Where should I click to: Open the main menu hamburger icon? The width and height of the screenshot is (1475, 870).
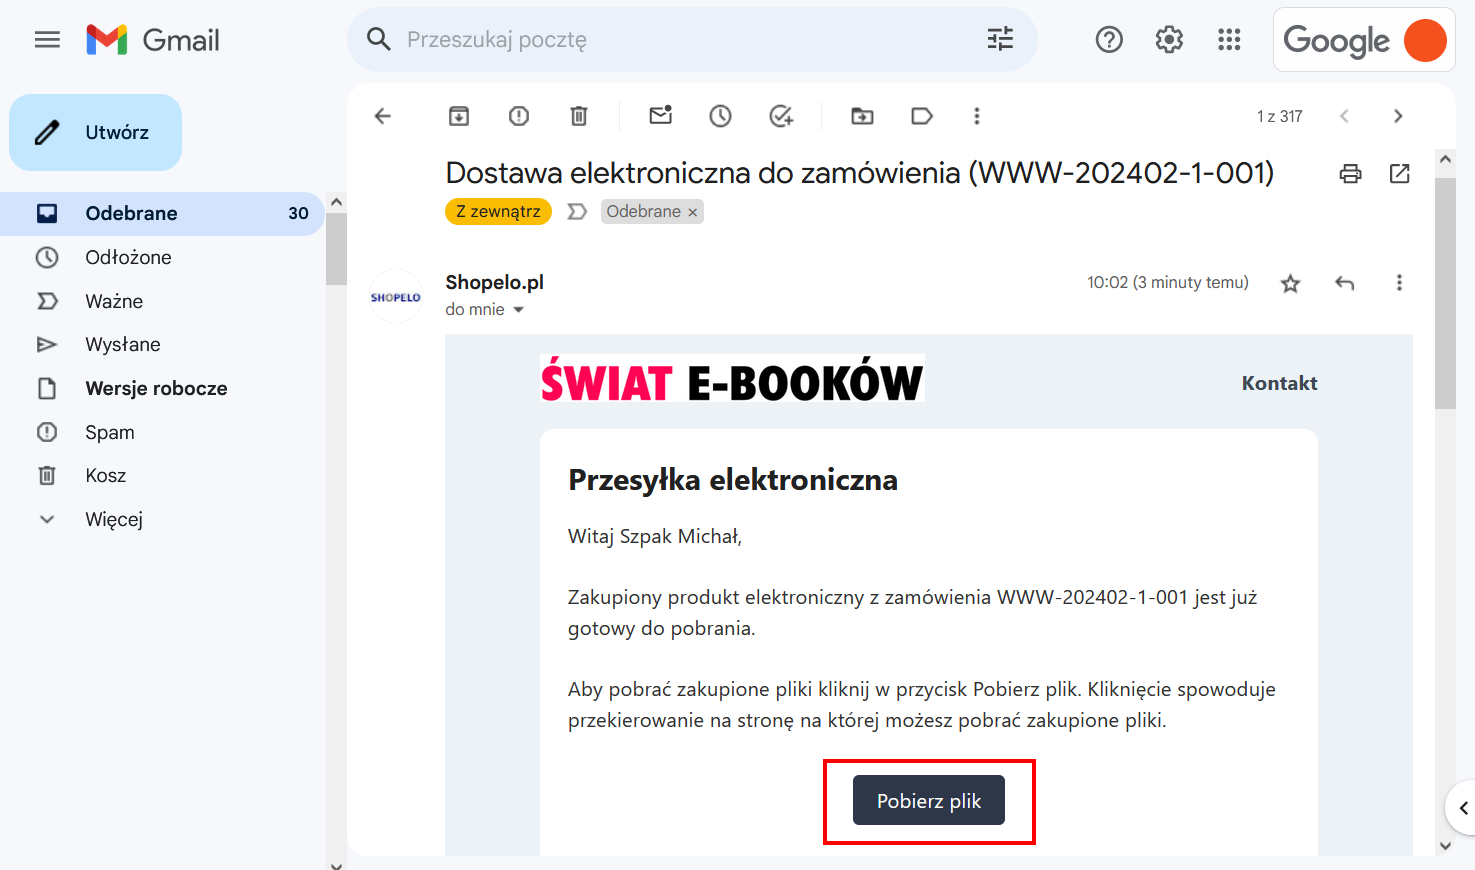tap(47, 40)
